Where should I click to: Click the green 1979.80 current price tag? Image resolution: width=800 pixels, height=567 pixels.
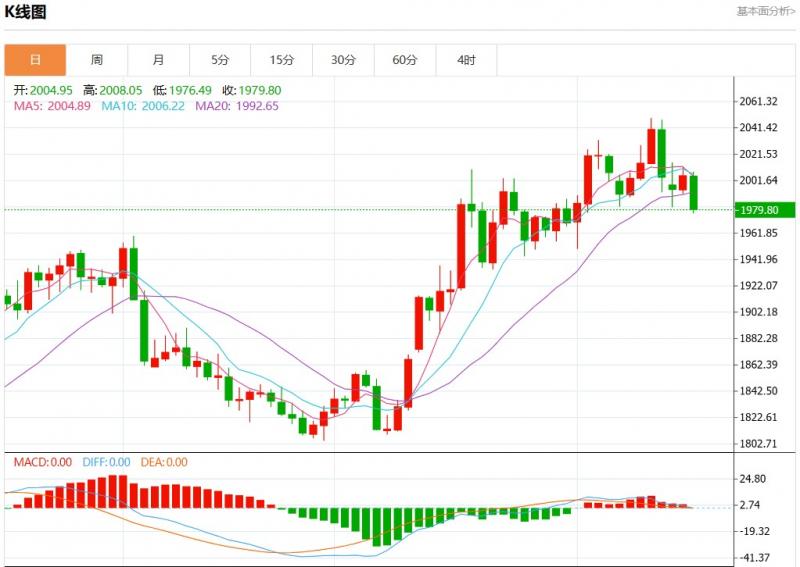pos(764,210)
